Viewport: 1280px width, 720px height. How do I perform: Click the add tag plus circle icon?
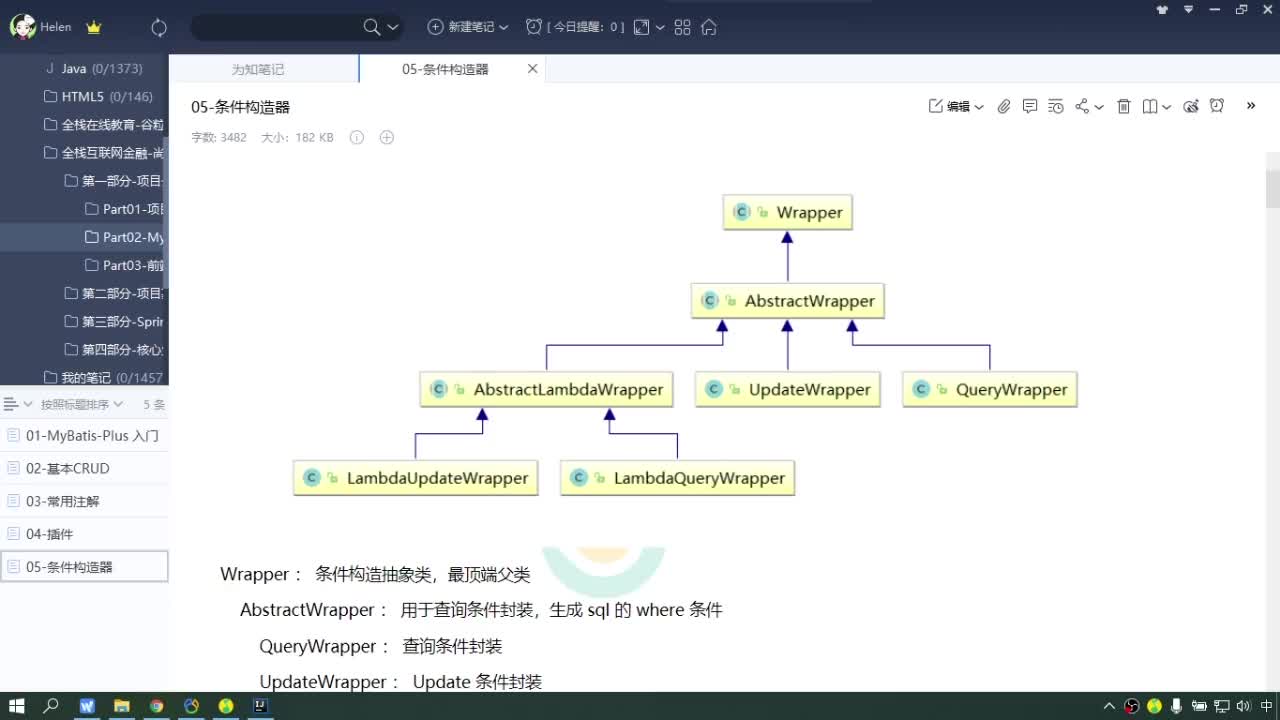tap(387, 138)
